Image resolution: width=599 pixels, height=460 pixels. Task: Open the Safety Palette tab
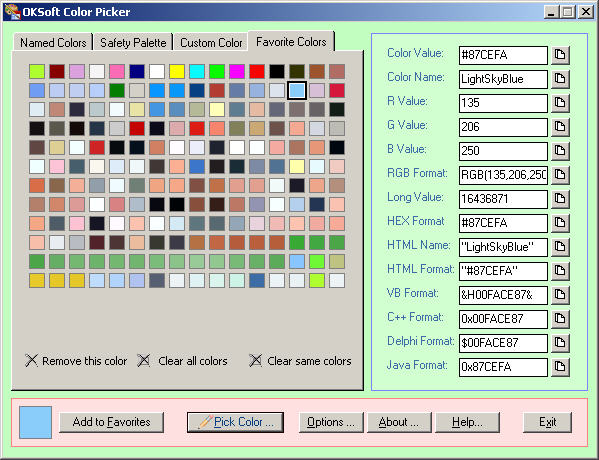click(x=133, y=42)
